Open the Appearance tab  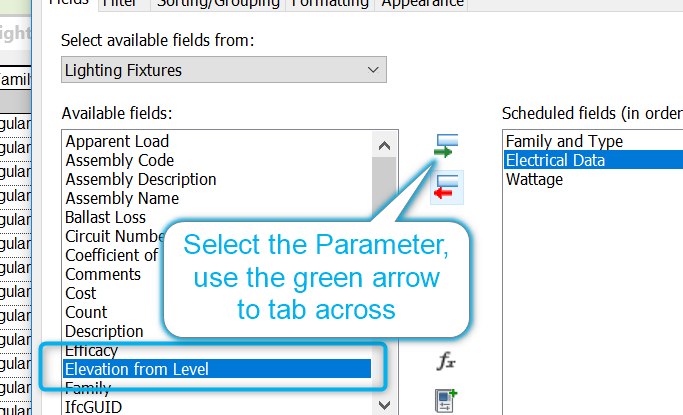(x=422, y=3)
